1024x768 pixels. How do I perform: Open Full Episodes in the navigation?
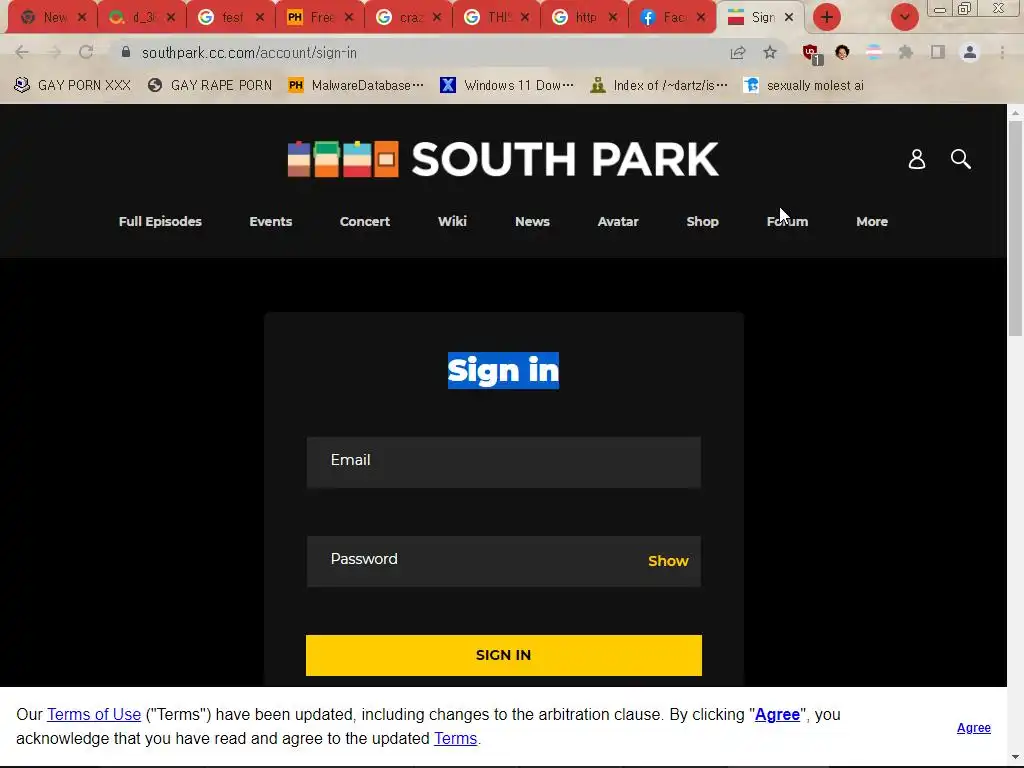point(160,221)
